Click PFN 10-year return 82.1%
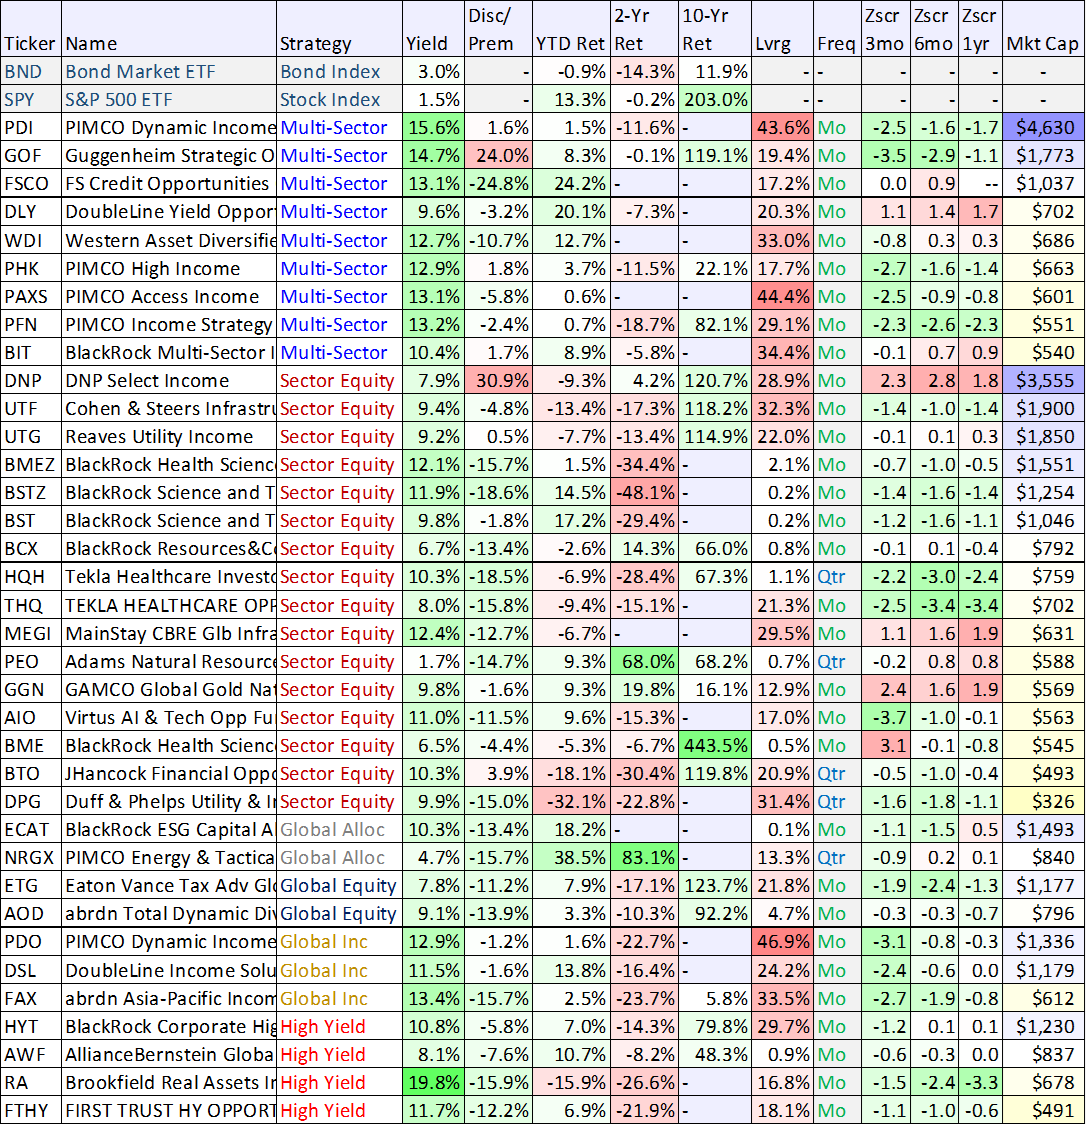 click(714, 324)
